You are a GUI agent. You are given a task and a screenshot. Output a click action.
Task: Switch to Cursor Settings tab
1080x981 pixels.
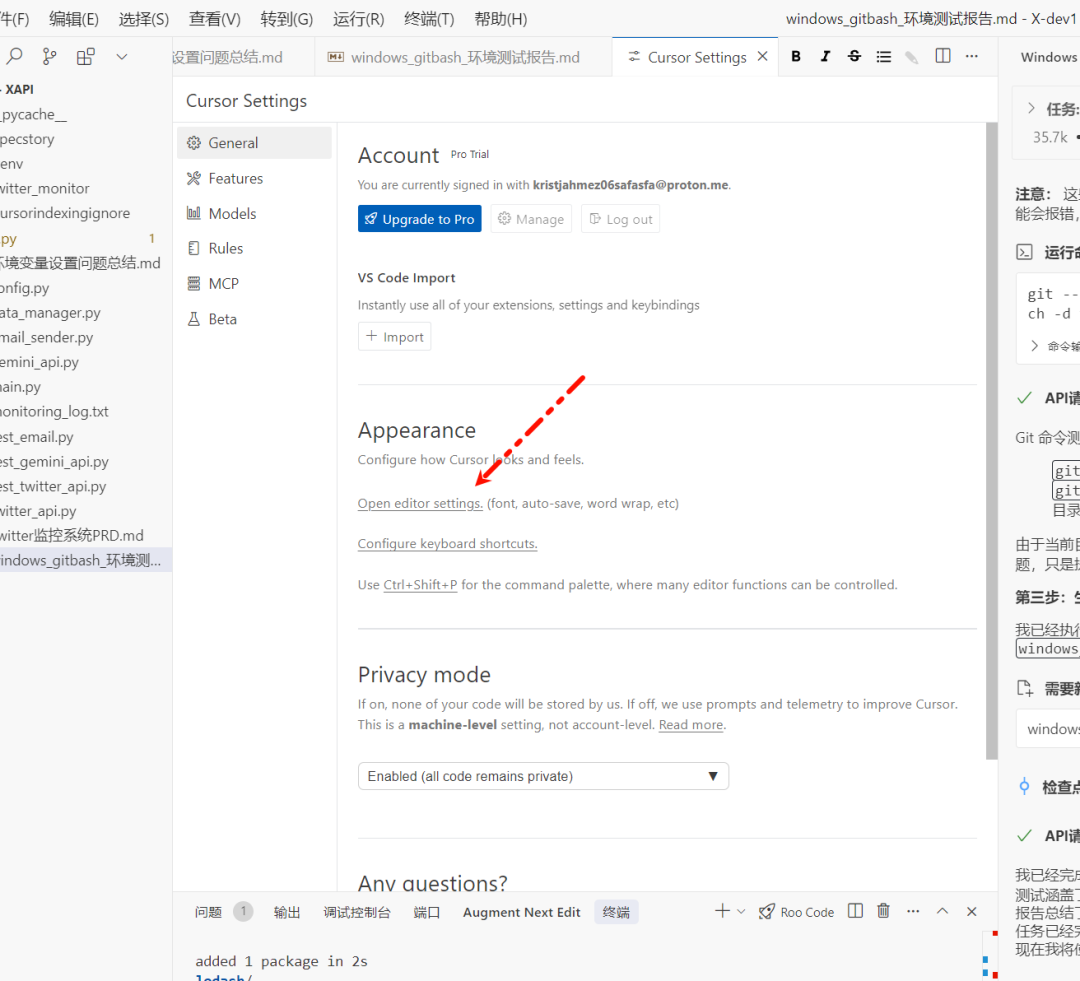coord(697,57)
